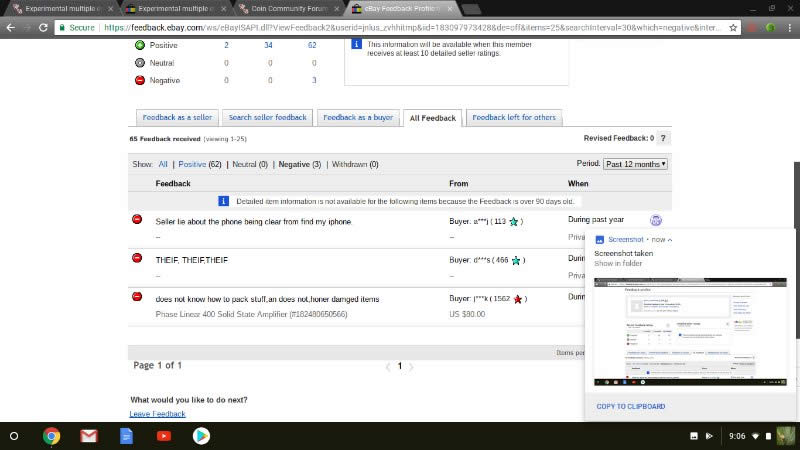The width and height of the screenshot is (800, 450).
Task: Filter by Positive (62) feedback
Action: pyautogui.click(x=199, y=164)
